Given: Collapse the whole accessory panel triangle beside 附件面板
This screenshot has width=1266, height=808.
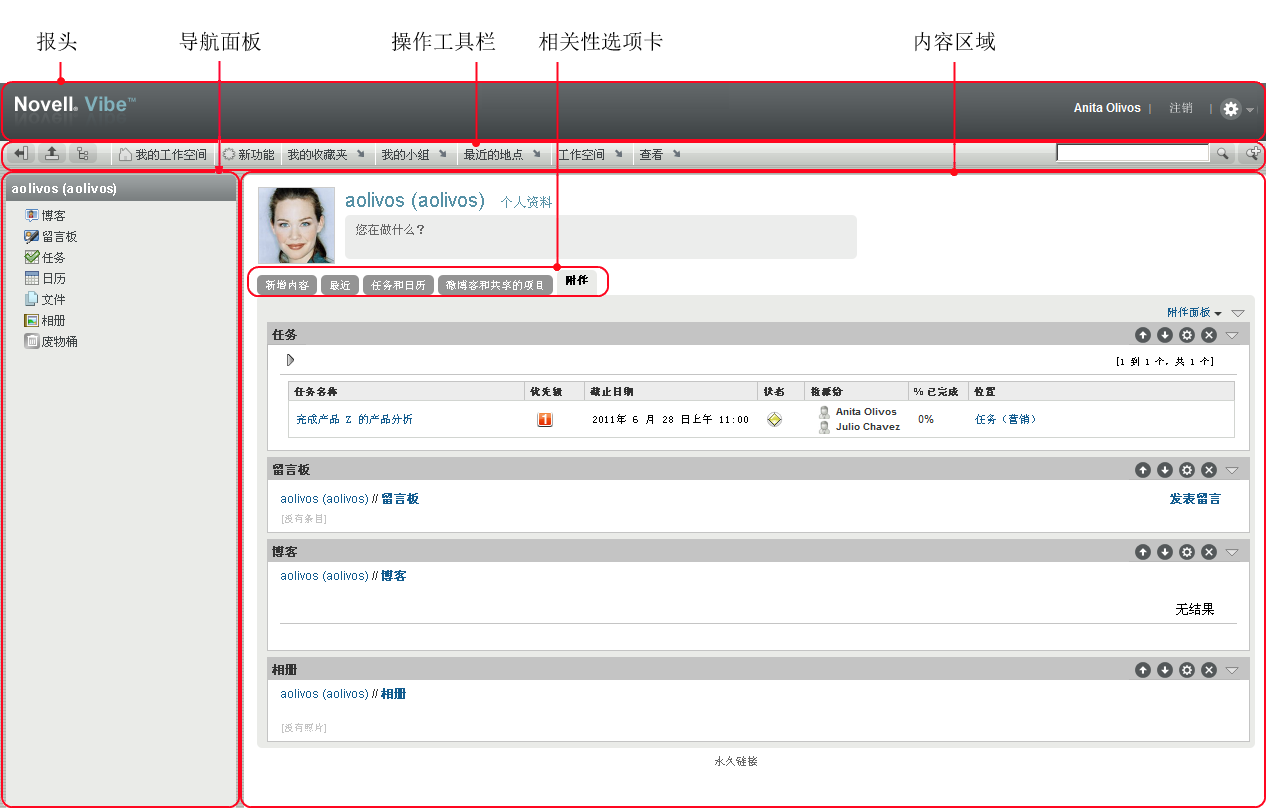Looking at the screenshot, I should (x=1238, y=313).
